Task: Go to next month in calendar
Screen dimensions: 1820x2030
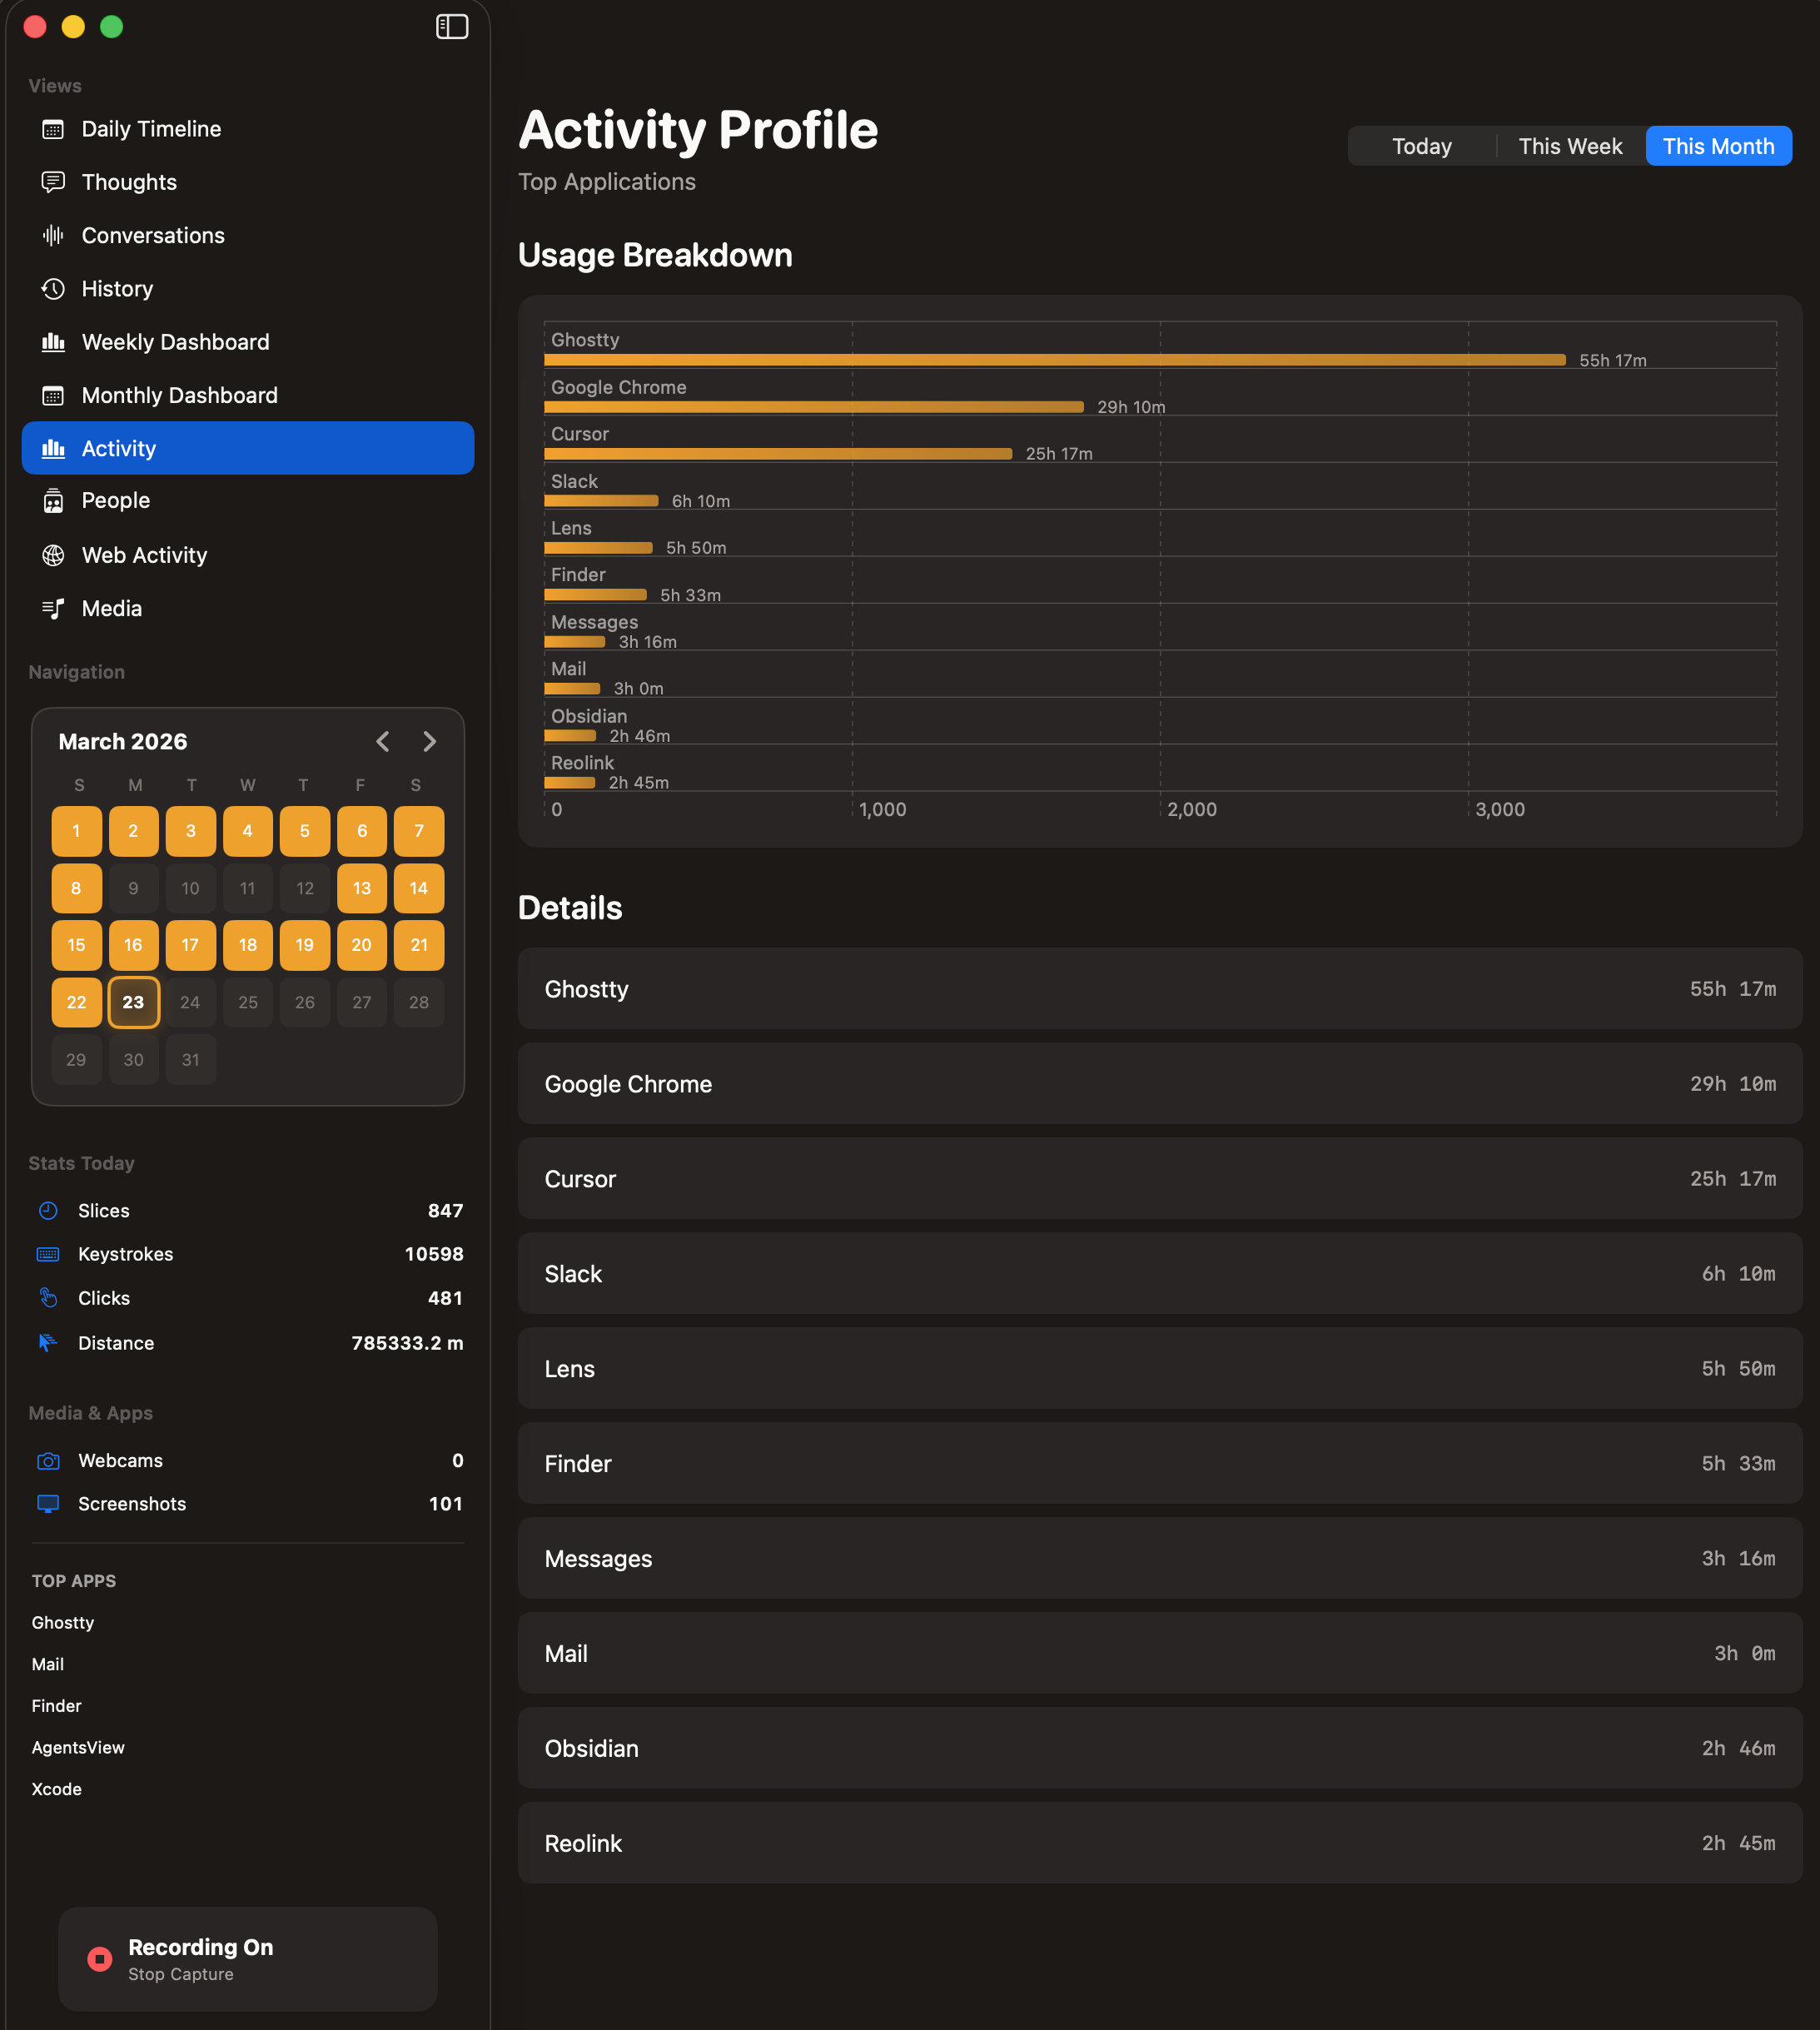Action: pos(429,741)
